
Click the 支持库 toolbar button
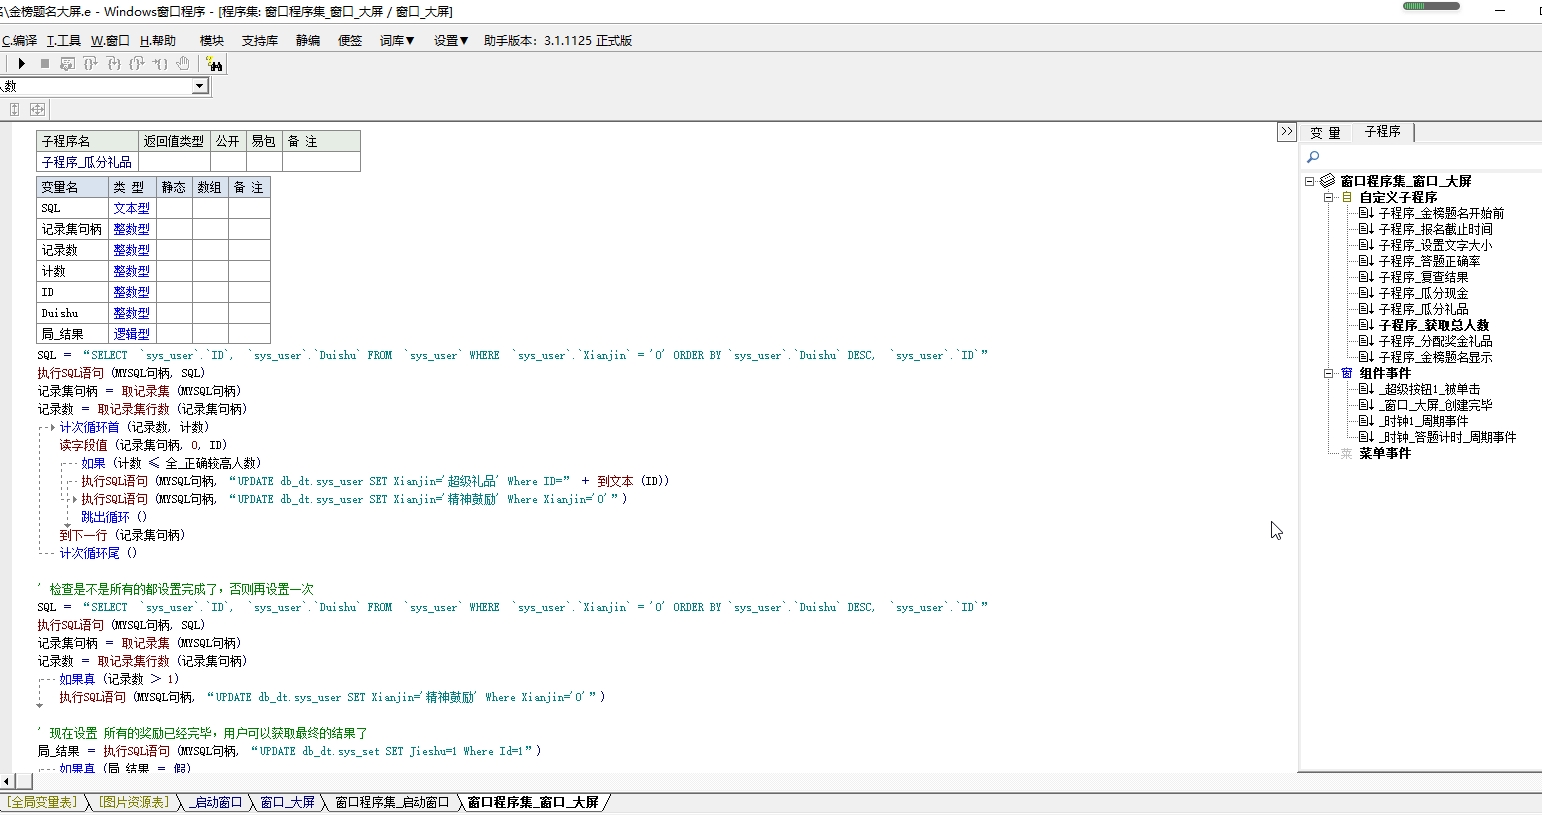click(x=260, y=41)
